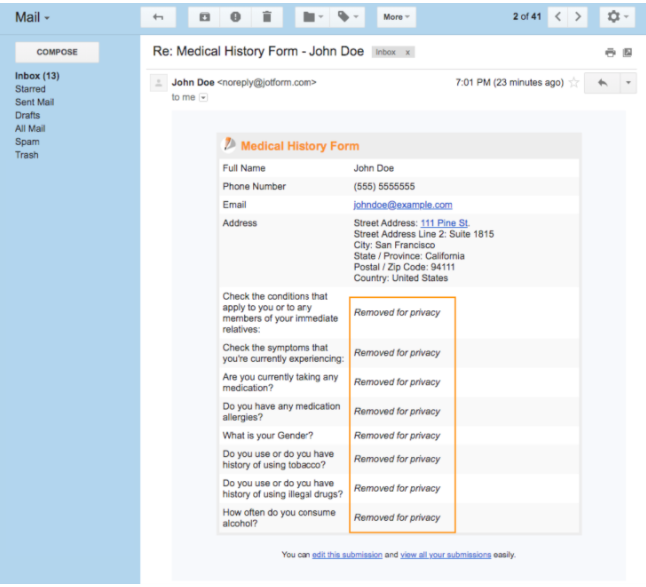Report this email as spam

click(235, 17)
